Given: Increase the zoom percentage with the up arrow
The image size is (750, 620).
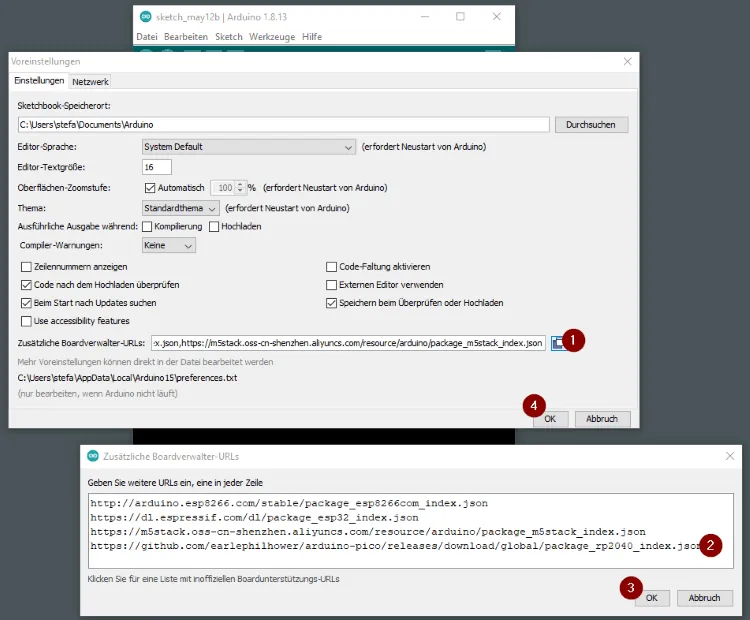Looking at the screenshot, I should point(240,184).
